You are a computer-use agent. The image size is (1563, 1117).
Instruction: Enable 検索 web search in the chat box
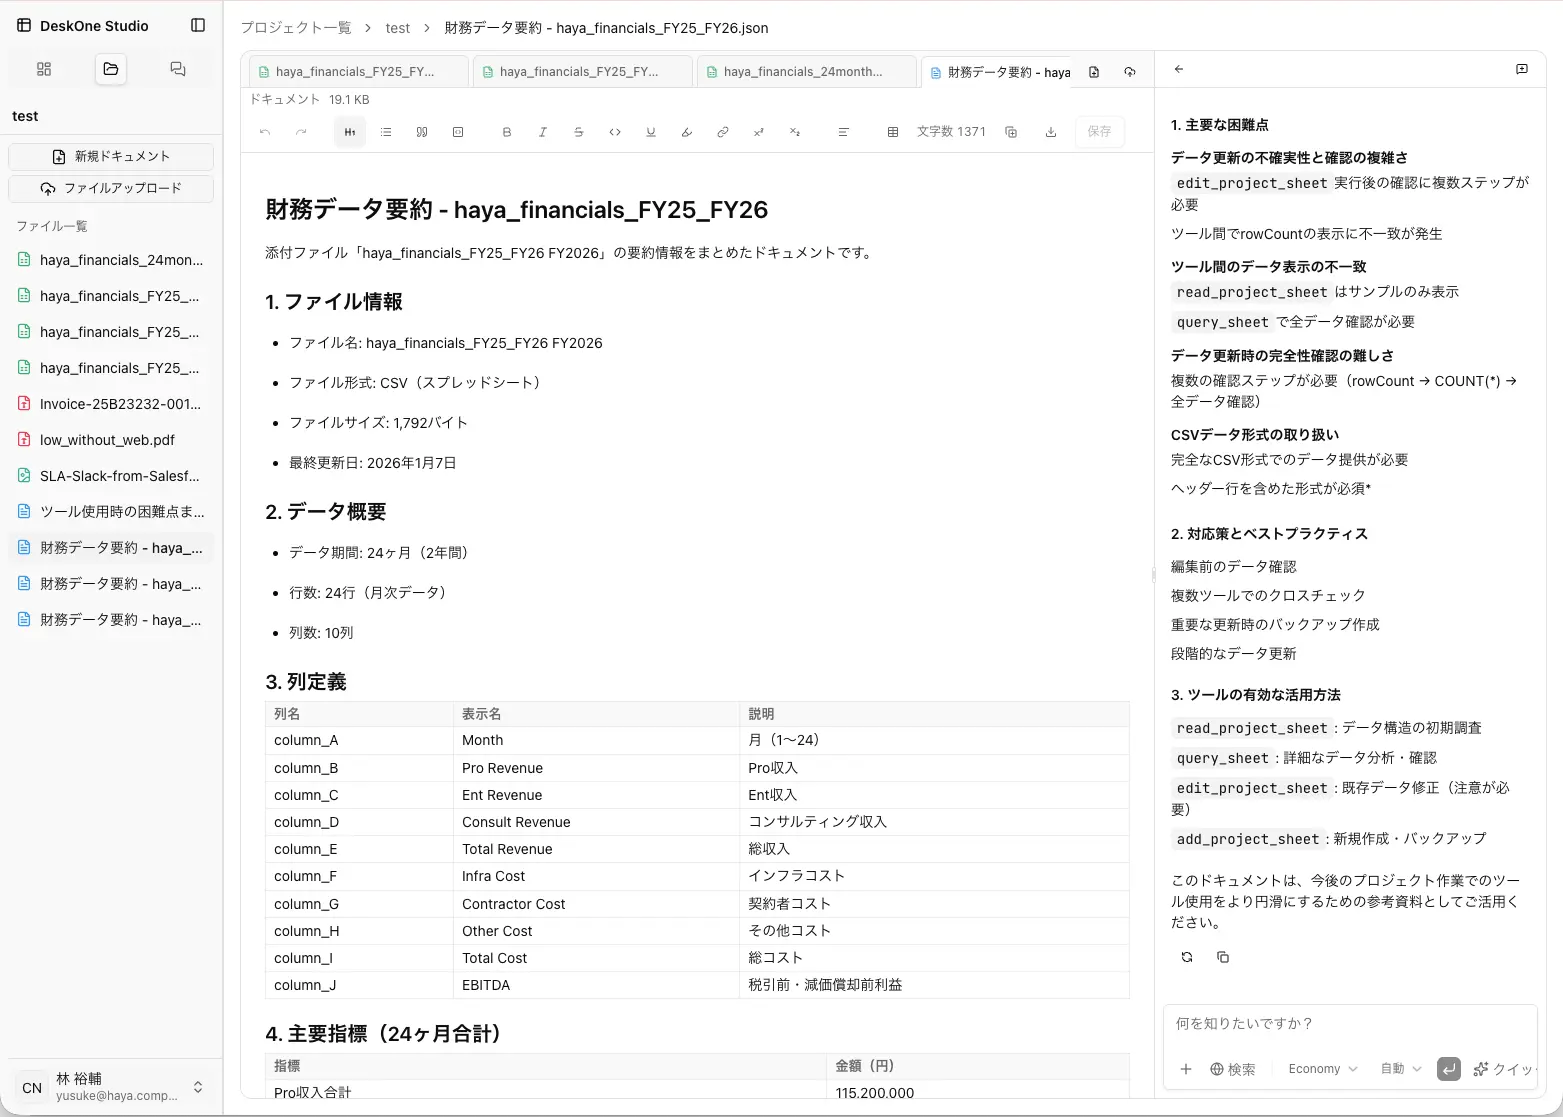(x=1233, y=1069)
